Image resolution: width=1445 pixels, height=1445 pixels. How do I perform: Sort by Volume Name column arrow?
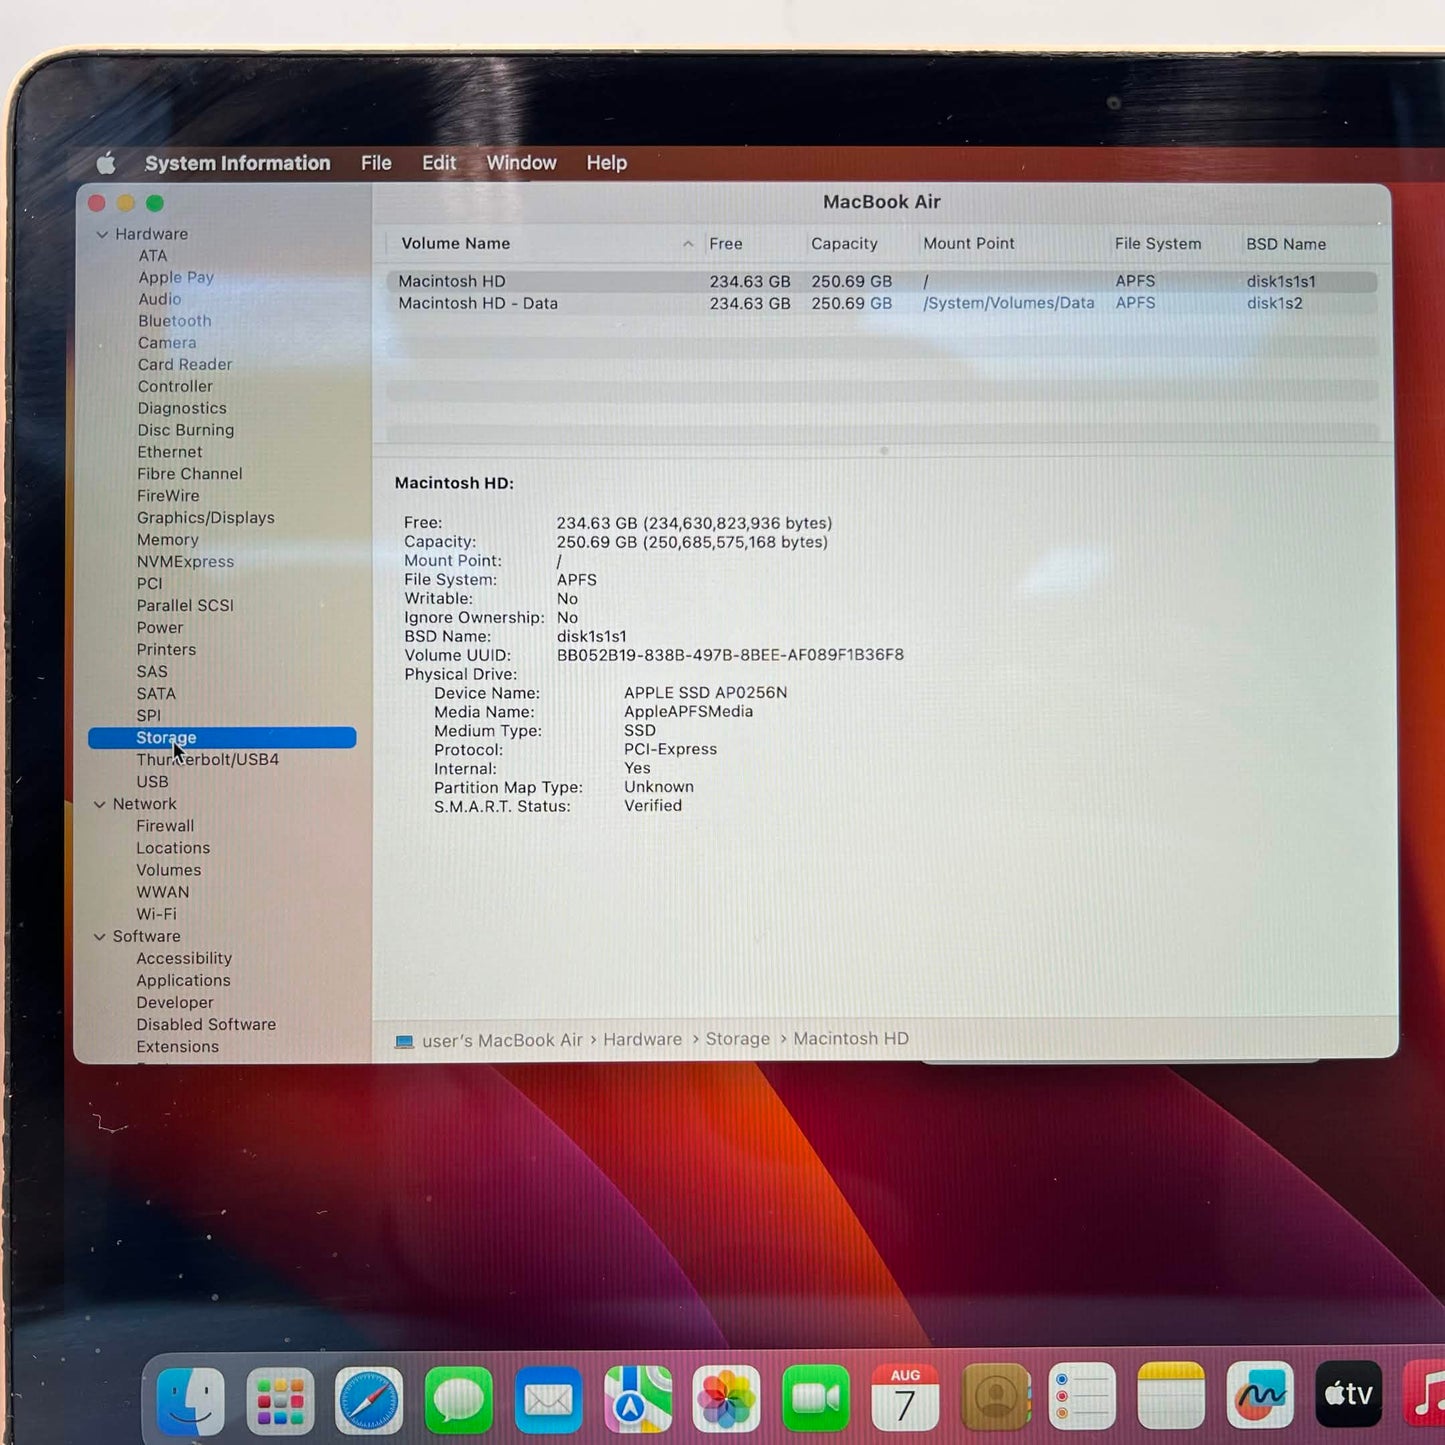tap(688, 244)
